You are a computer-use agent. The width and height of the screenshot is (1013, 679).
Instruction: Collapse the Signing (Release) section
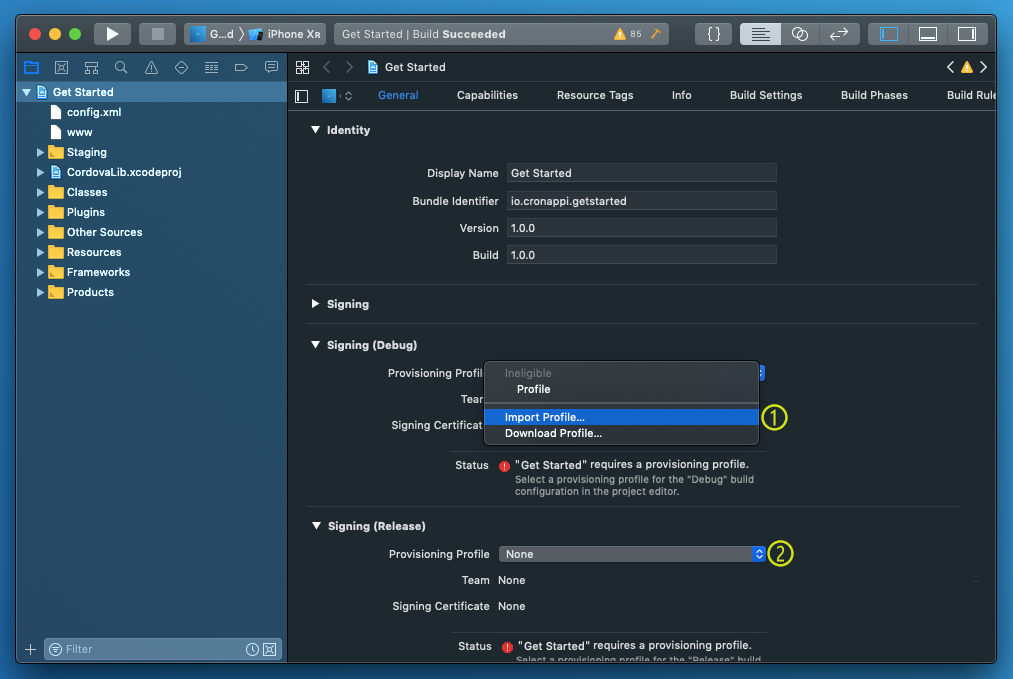tap(316, 526)
